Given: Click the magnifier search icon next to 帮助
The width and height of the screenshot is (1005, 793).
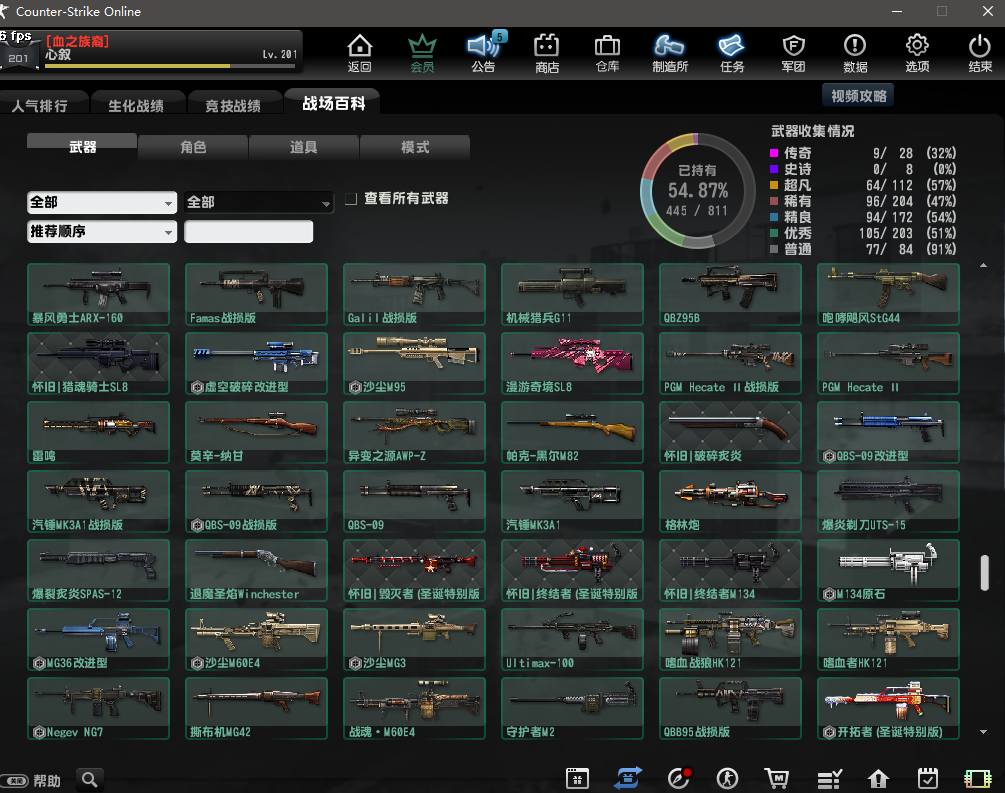Looking at the screenshot, I should click(90, 780).
